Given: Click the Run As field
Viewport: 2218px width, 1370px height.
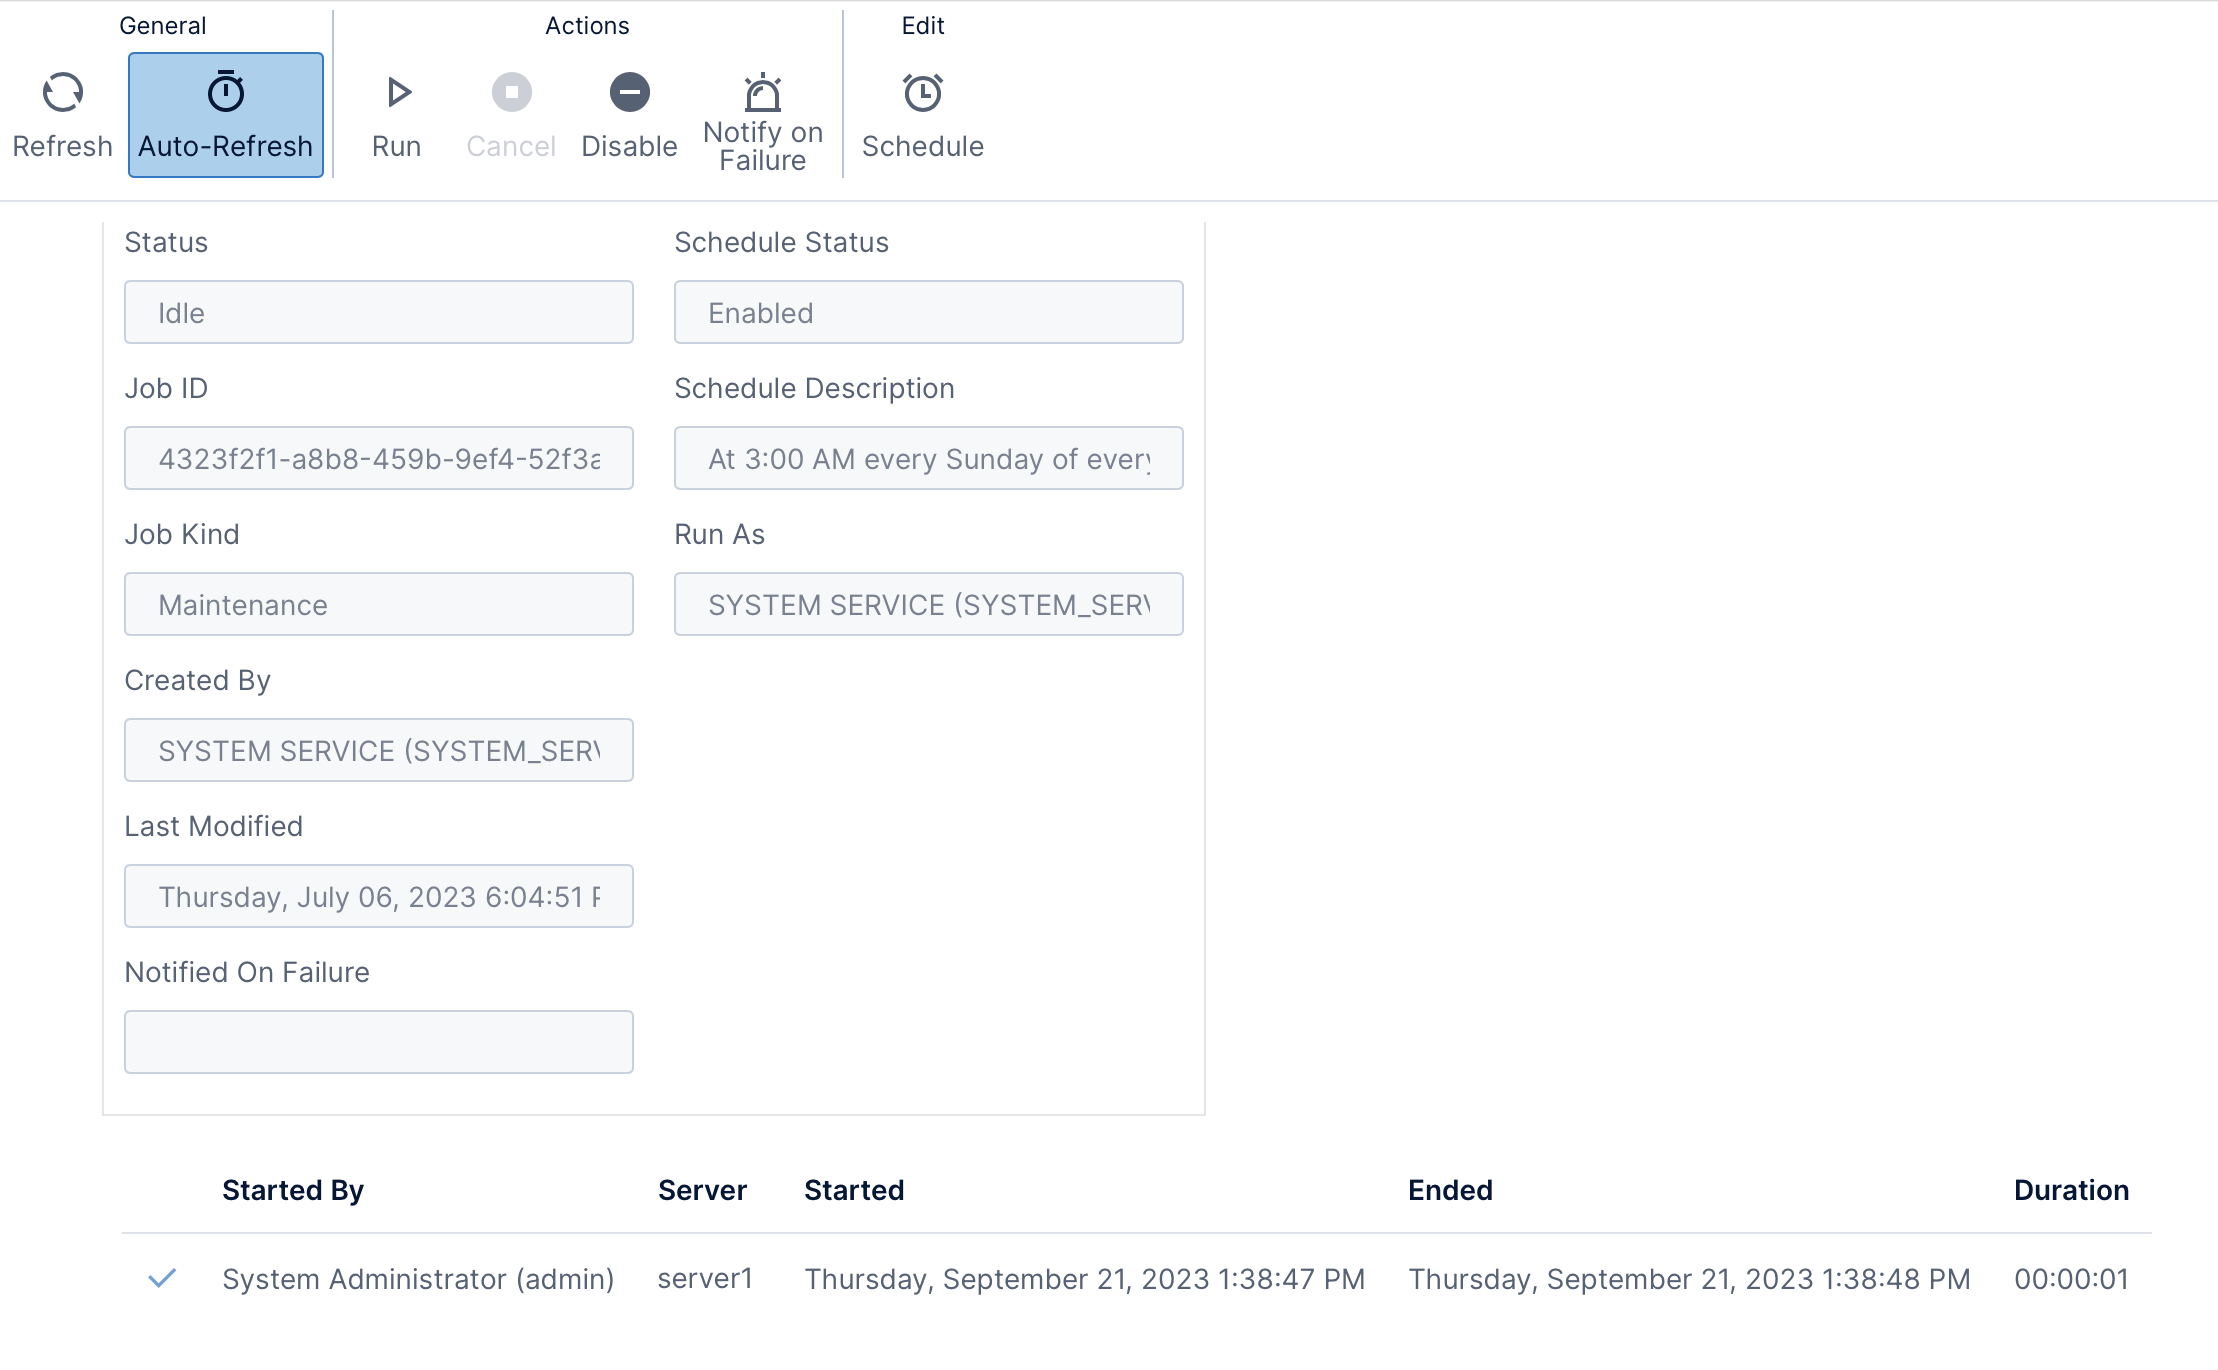Looking at the screenshot, I should coord(928,605).
